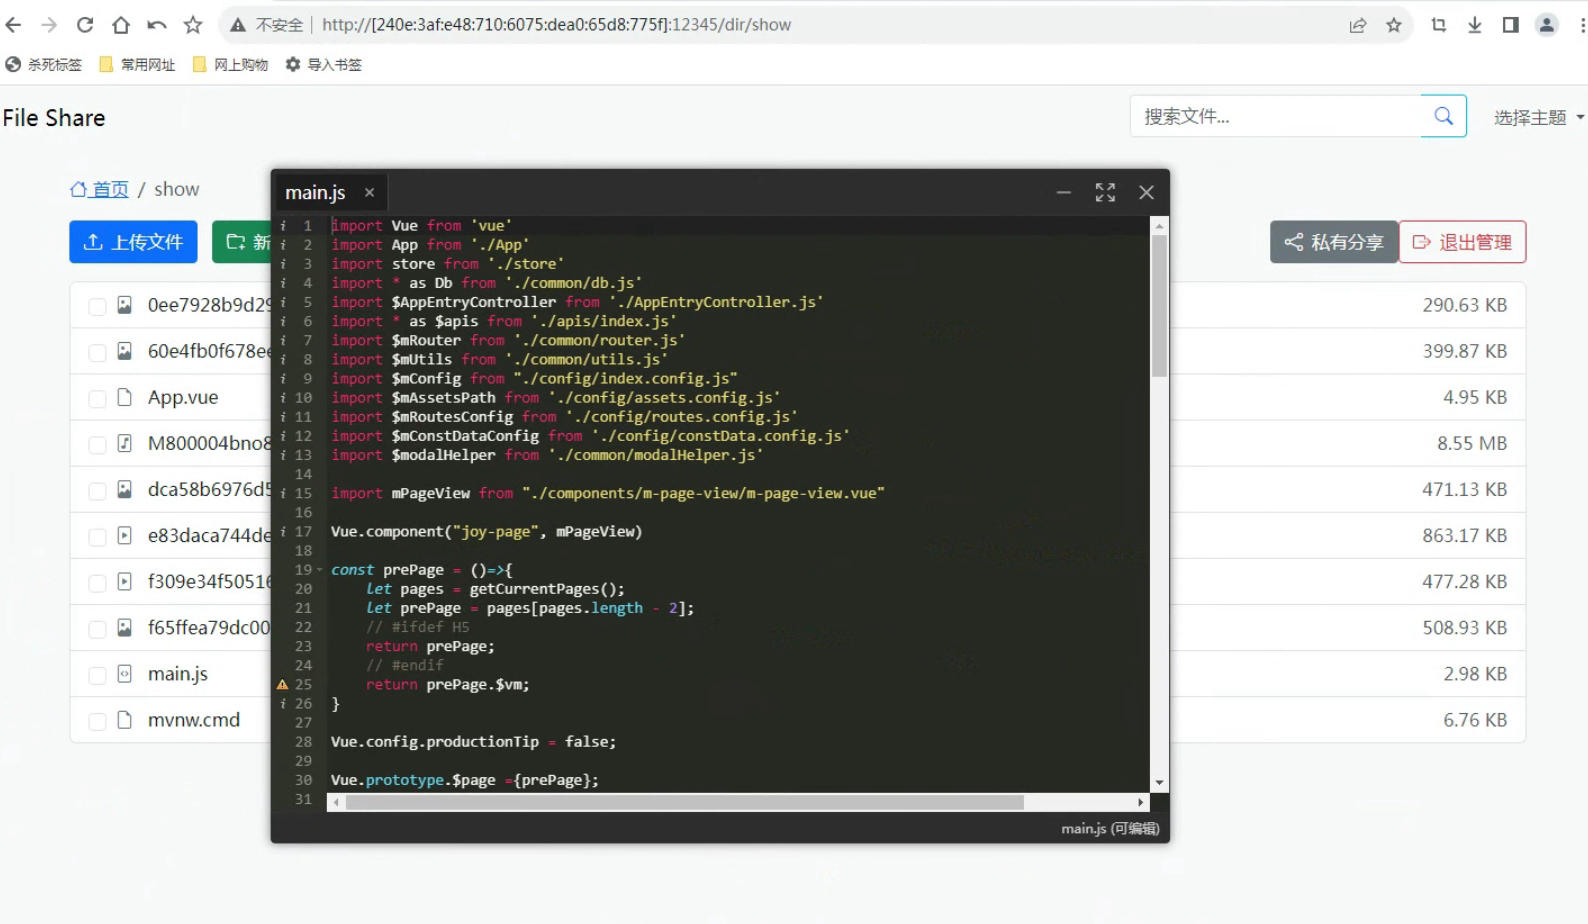1588x924 pixels.
Task: Toggle browser side panel icon
Action: click(x=1511, y=25)
